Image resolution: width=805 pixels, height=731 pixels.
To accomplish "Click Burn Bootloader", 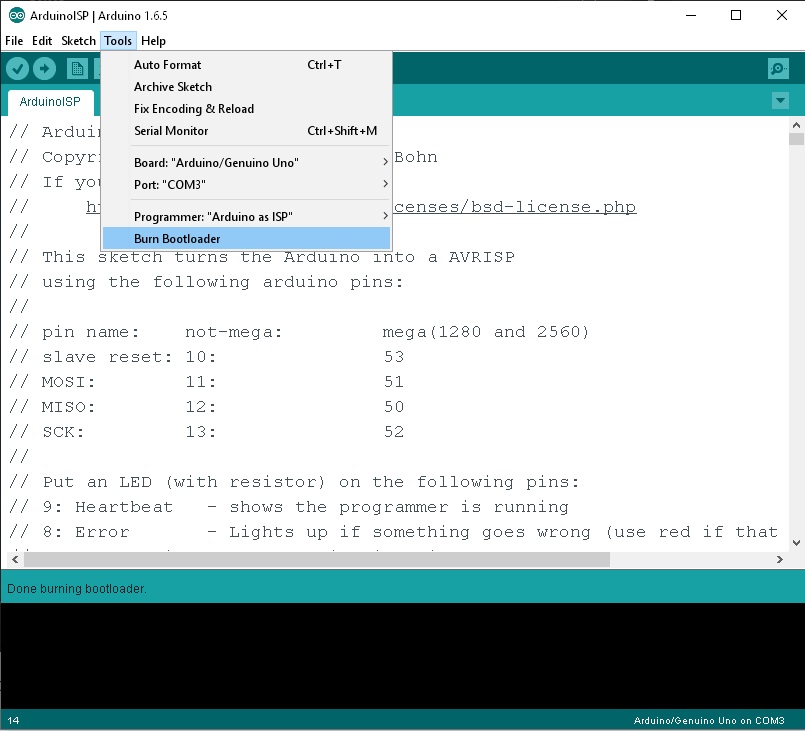I will coord(246,239).
